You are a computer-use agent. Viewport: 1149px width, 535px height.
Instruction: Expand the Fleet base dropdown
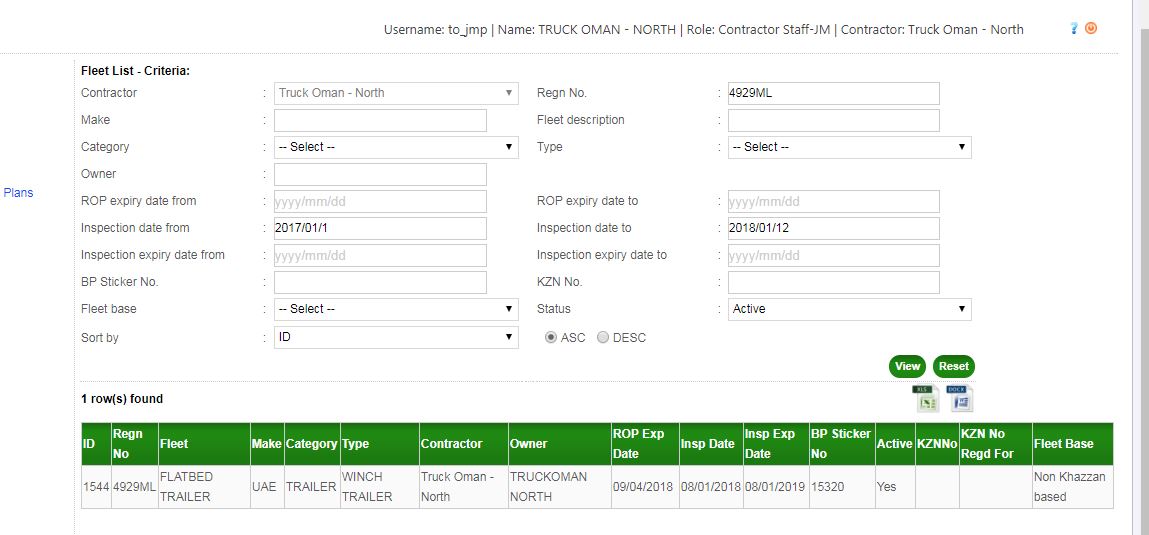tap(396, 309)
